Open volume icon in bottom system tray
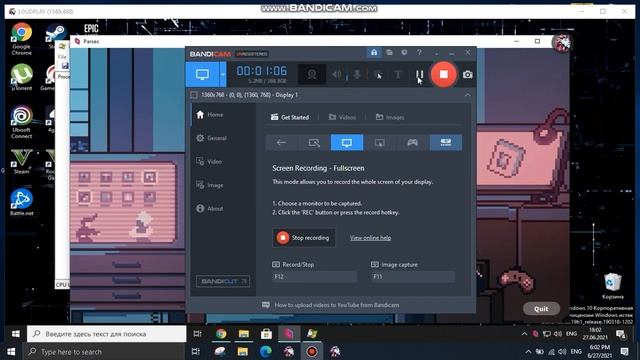Screen dimensions: 640x360 click(x=562, y=352)
